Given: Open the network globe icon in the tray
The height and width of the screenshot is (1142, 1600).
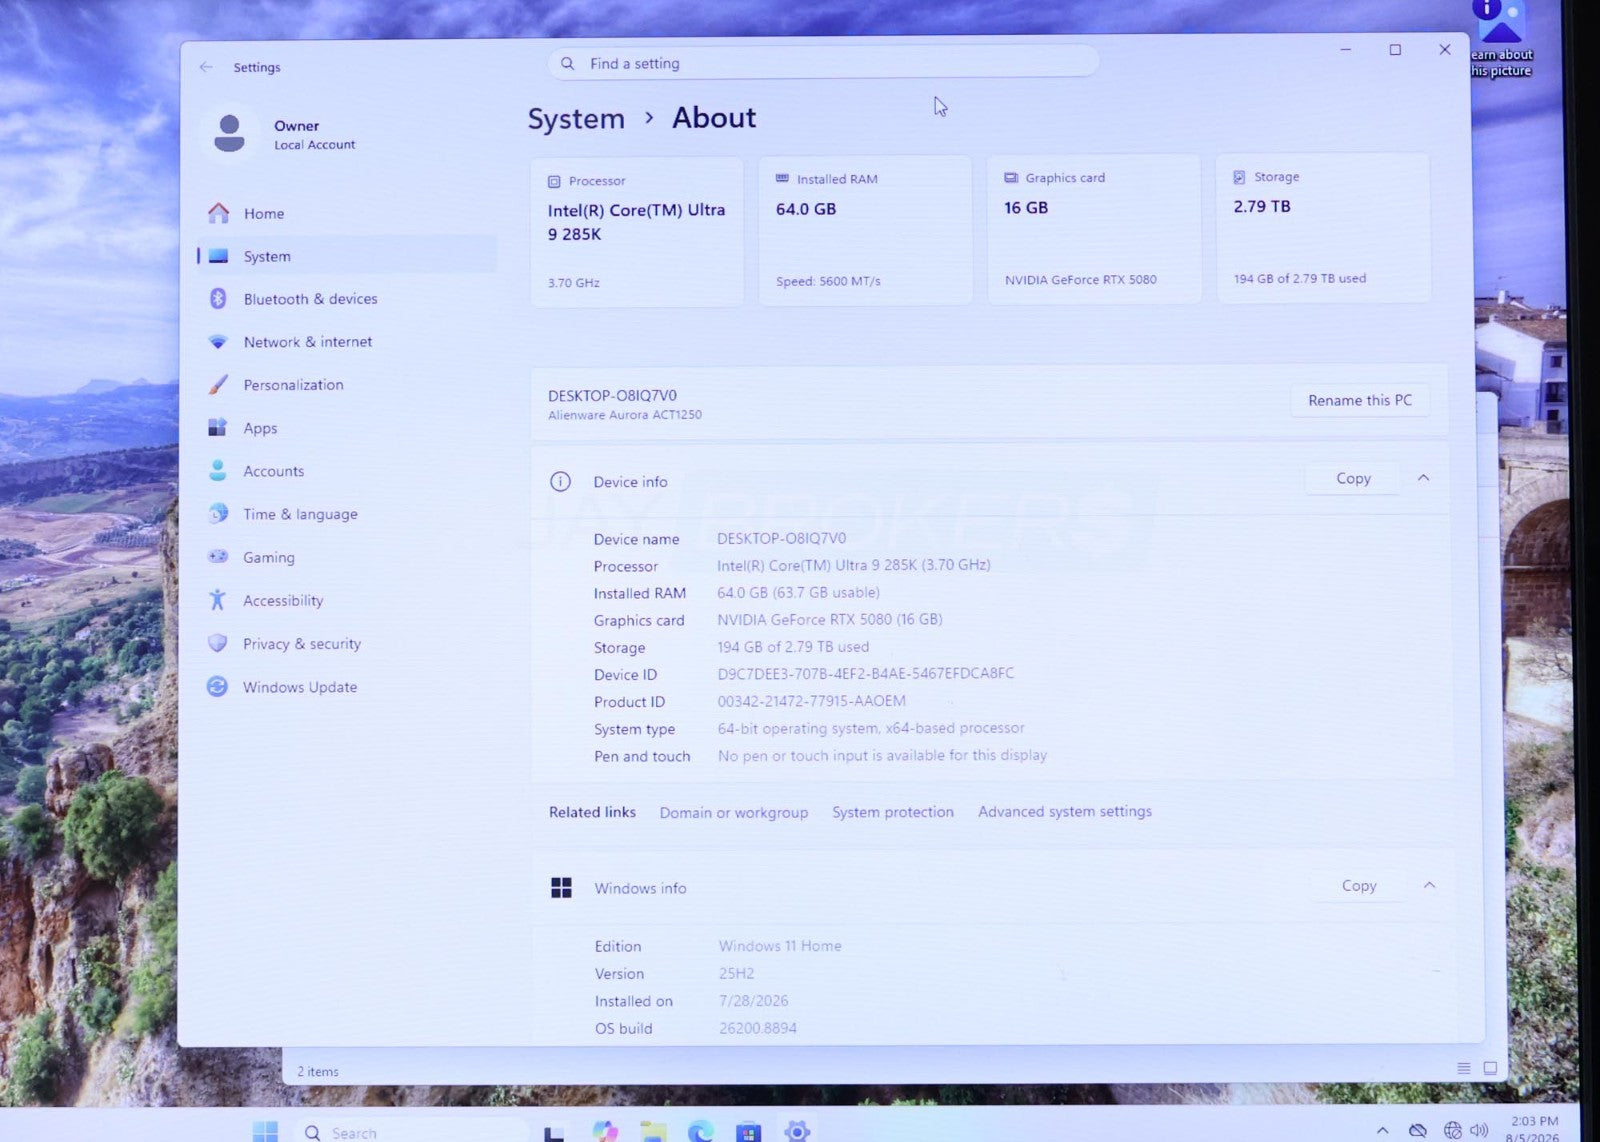Looking at the screenshot, I should pos(1452,1131).
